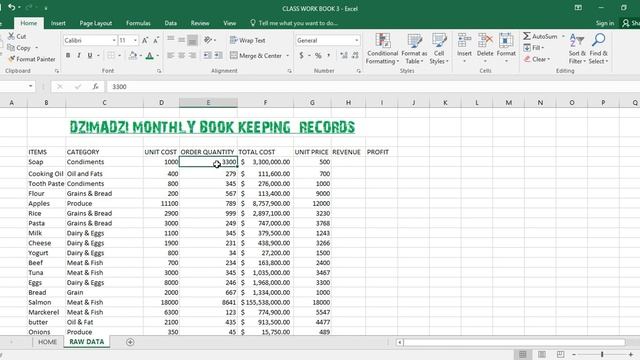Screen dimensions: 640x360
Task: Click the Cut scissors icon
Action: point(11,36)
